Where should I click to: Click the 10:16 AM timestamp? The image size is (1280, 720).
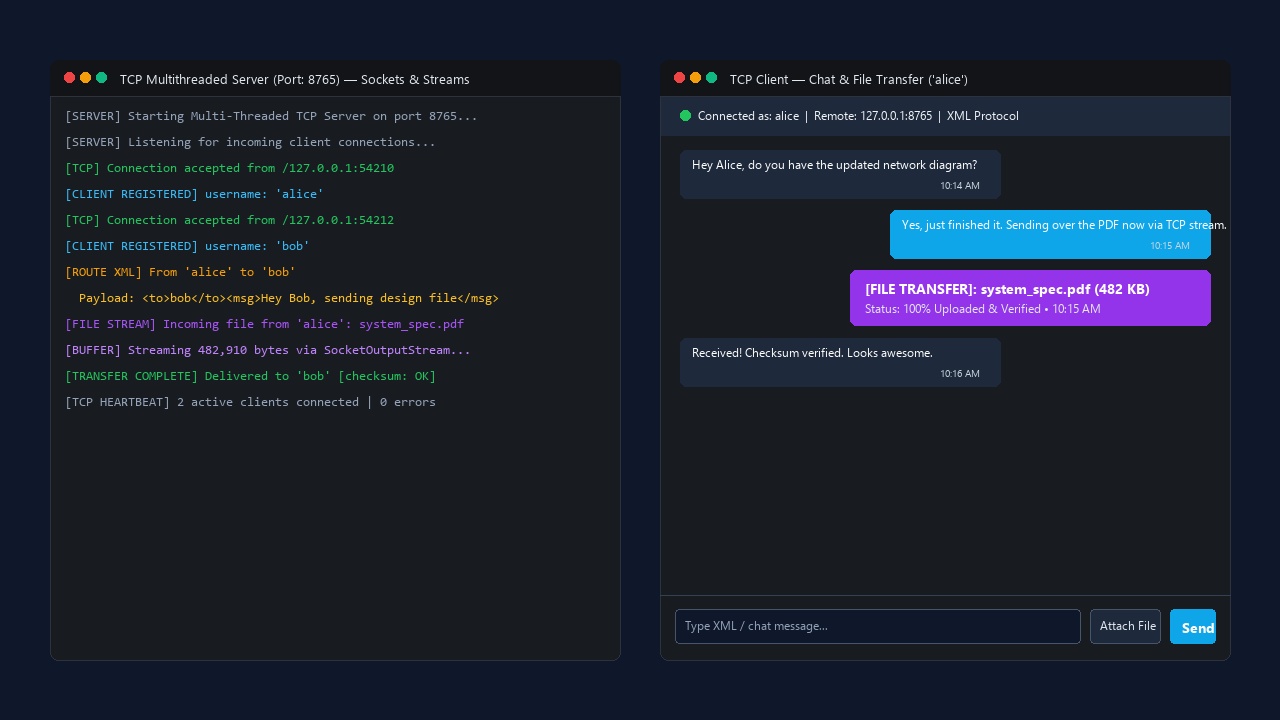click(960, 374)
